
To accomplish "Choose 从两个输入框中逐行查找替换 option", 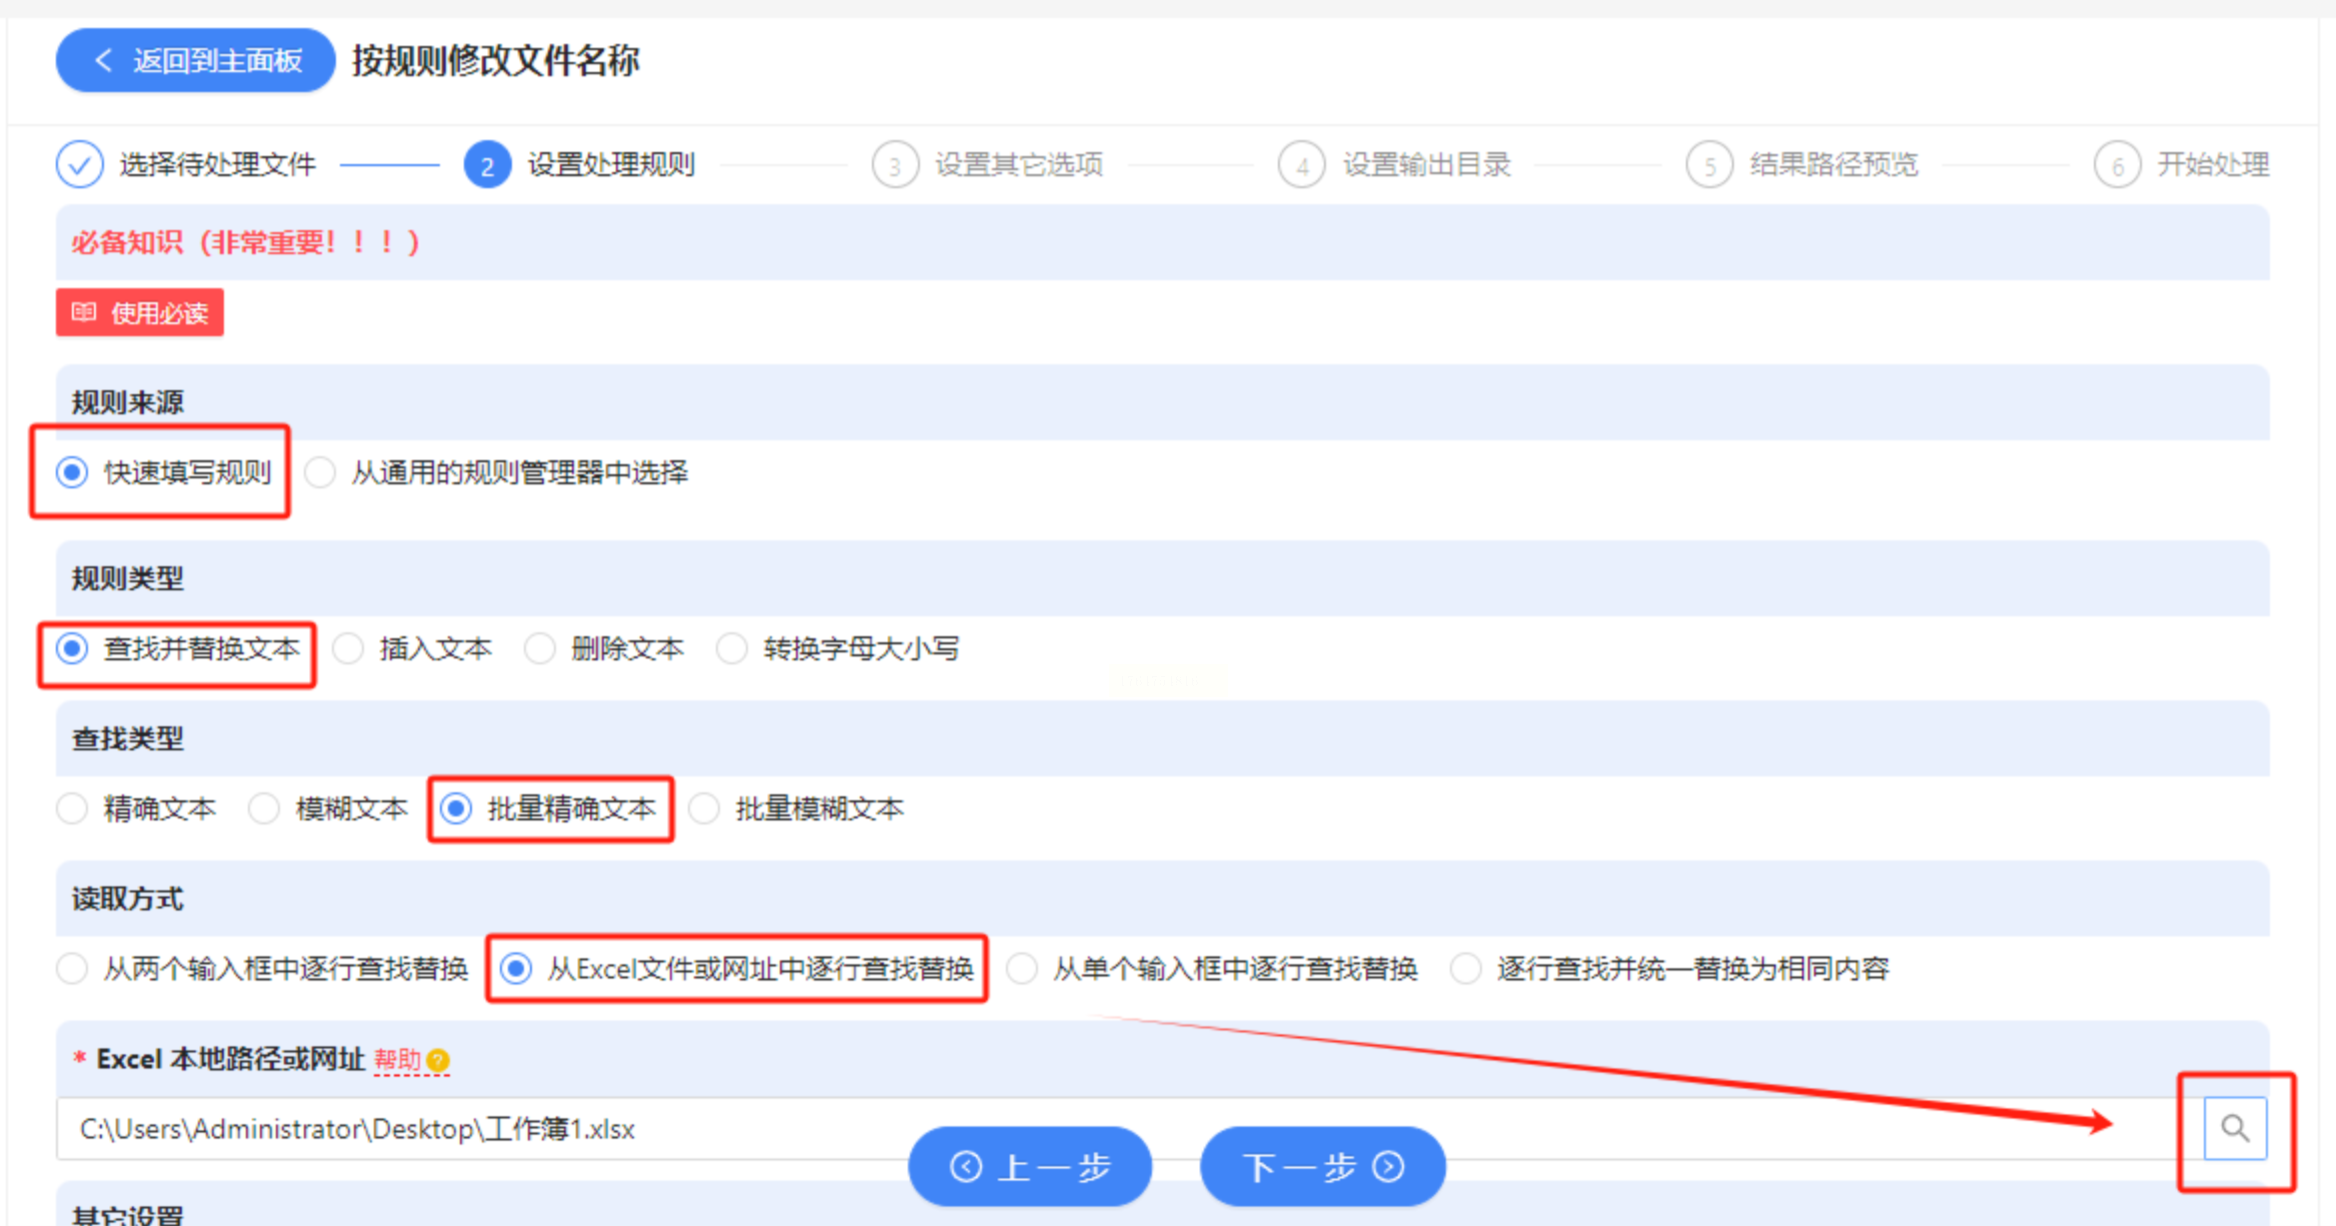I will (x=72, y=969).
